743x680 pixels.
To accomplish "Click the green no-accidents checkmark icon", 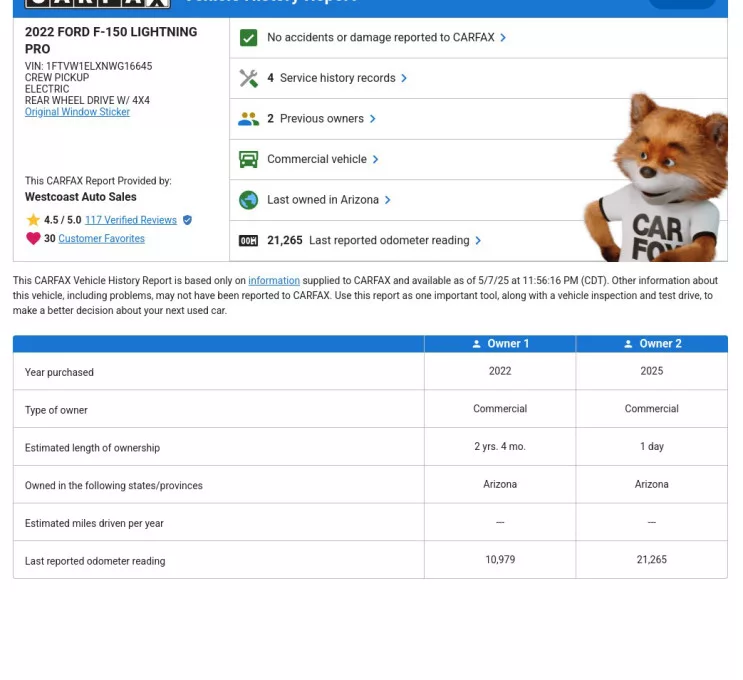I will point(249,38).
